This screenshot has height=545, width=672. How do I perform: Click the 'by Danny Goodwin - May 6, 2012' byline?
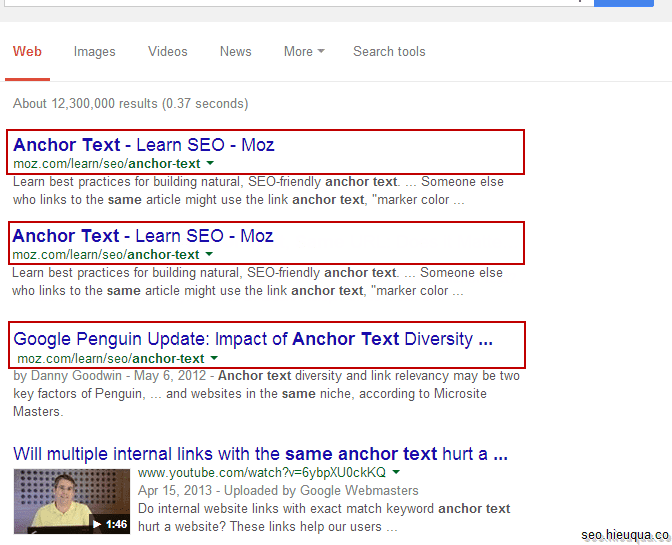coord(110,375)
